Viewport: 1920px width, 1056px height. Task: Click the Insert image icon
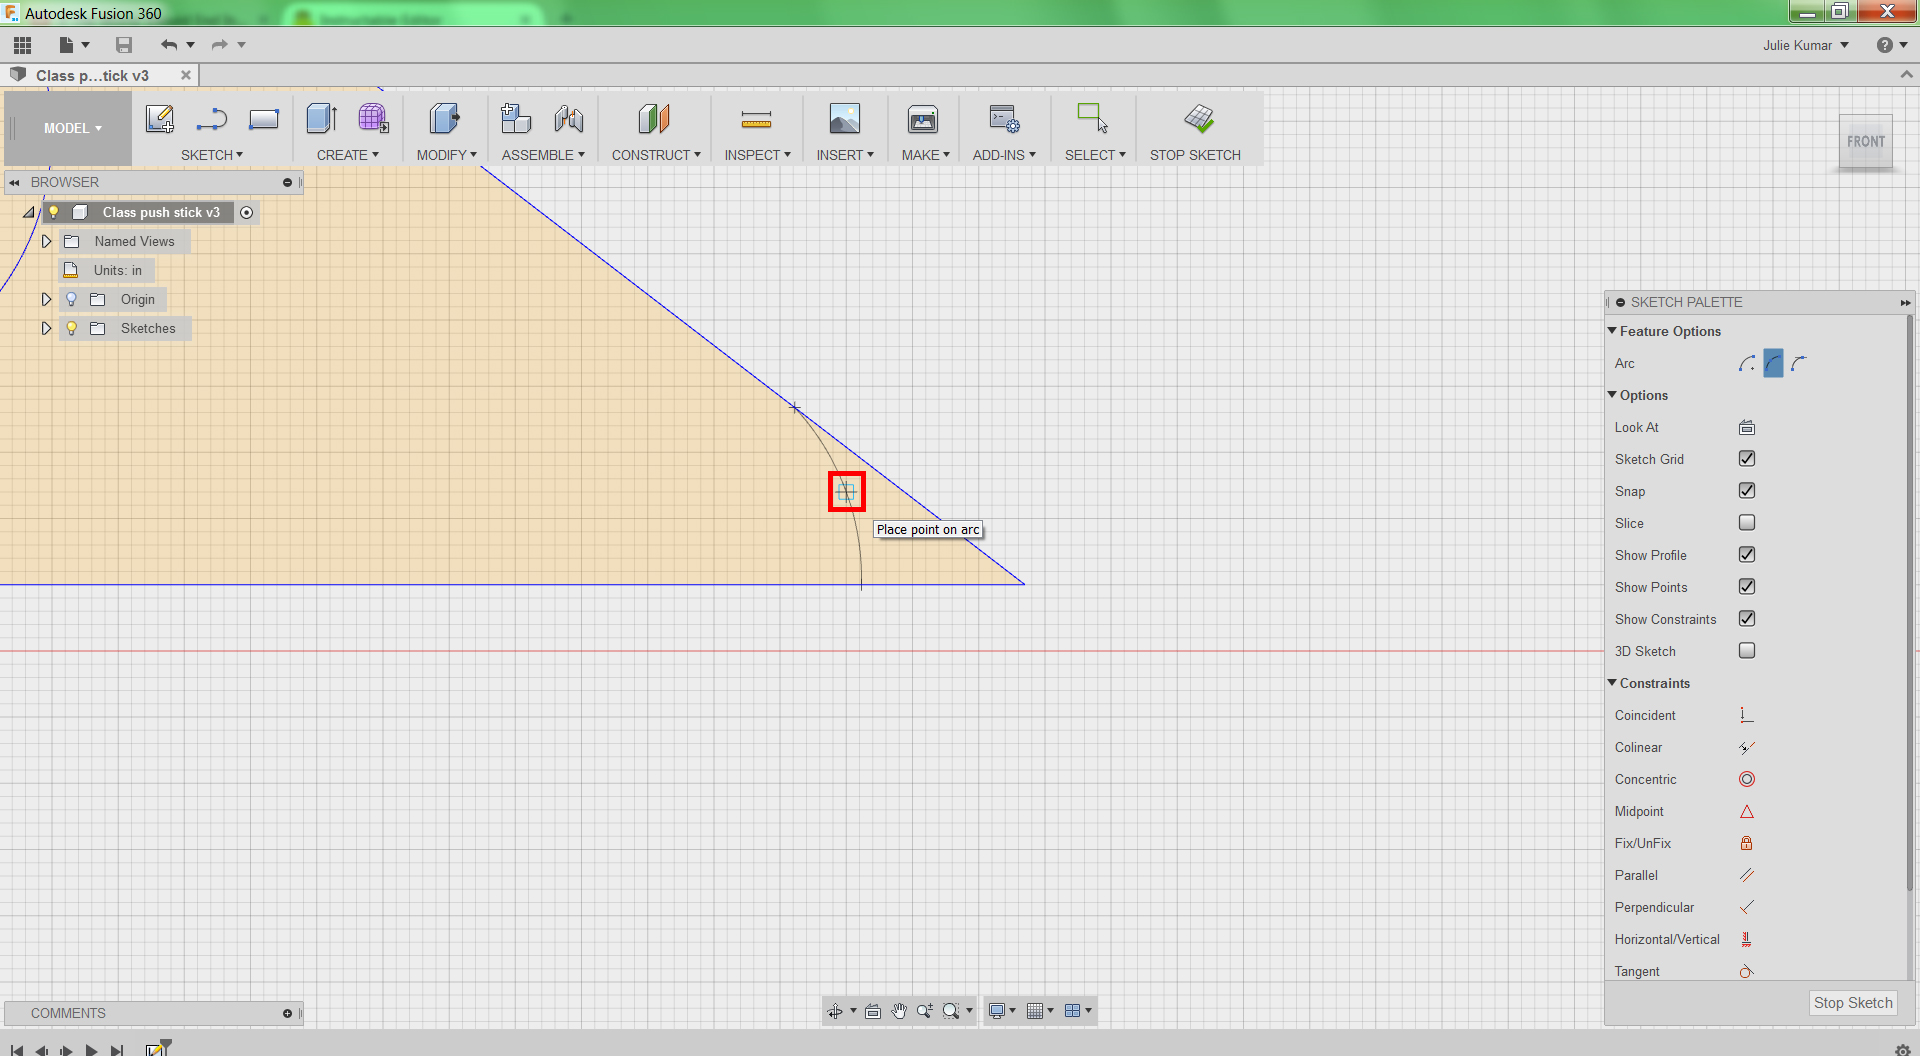click(845, 119)
